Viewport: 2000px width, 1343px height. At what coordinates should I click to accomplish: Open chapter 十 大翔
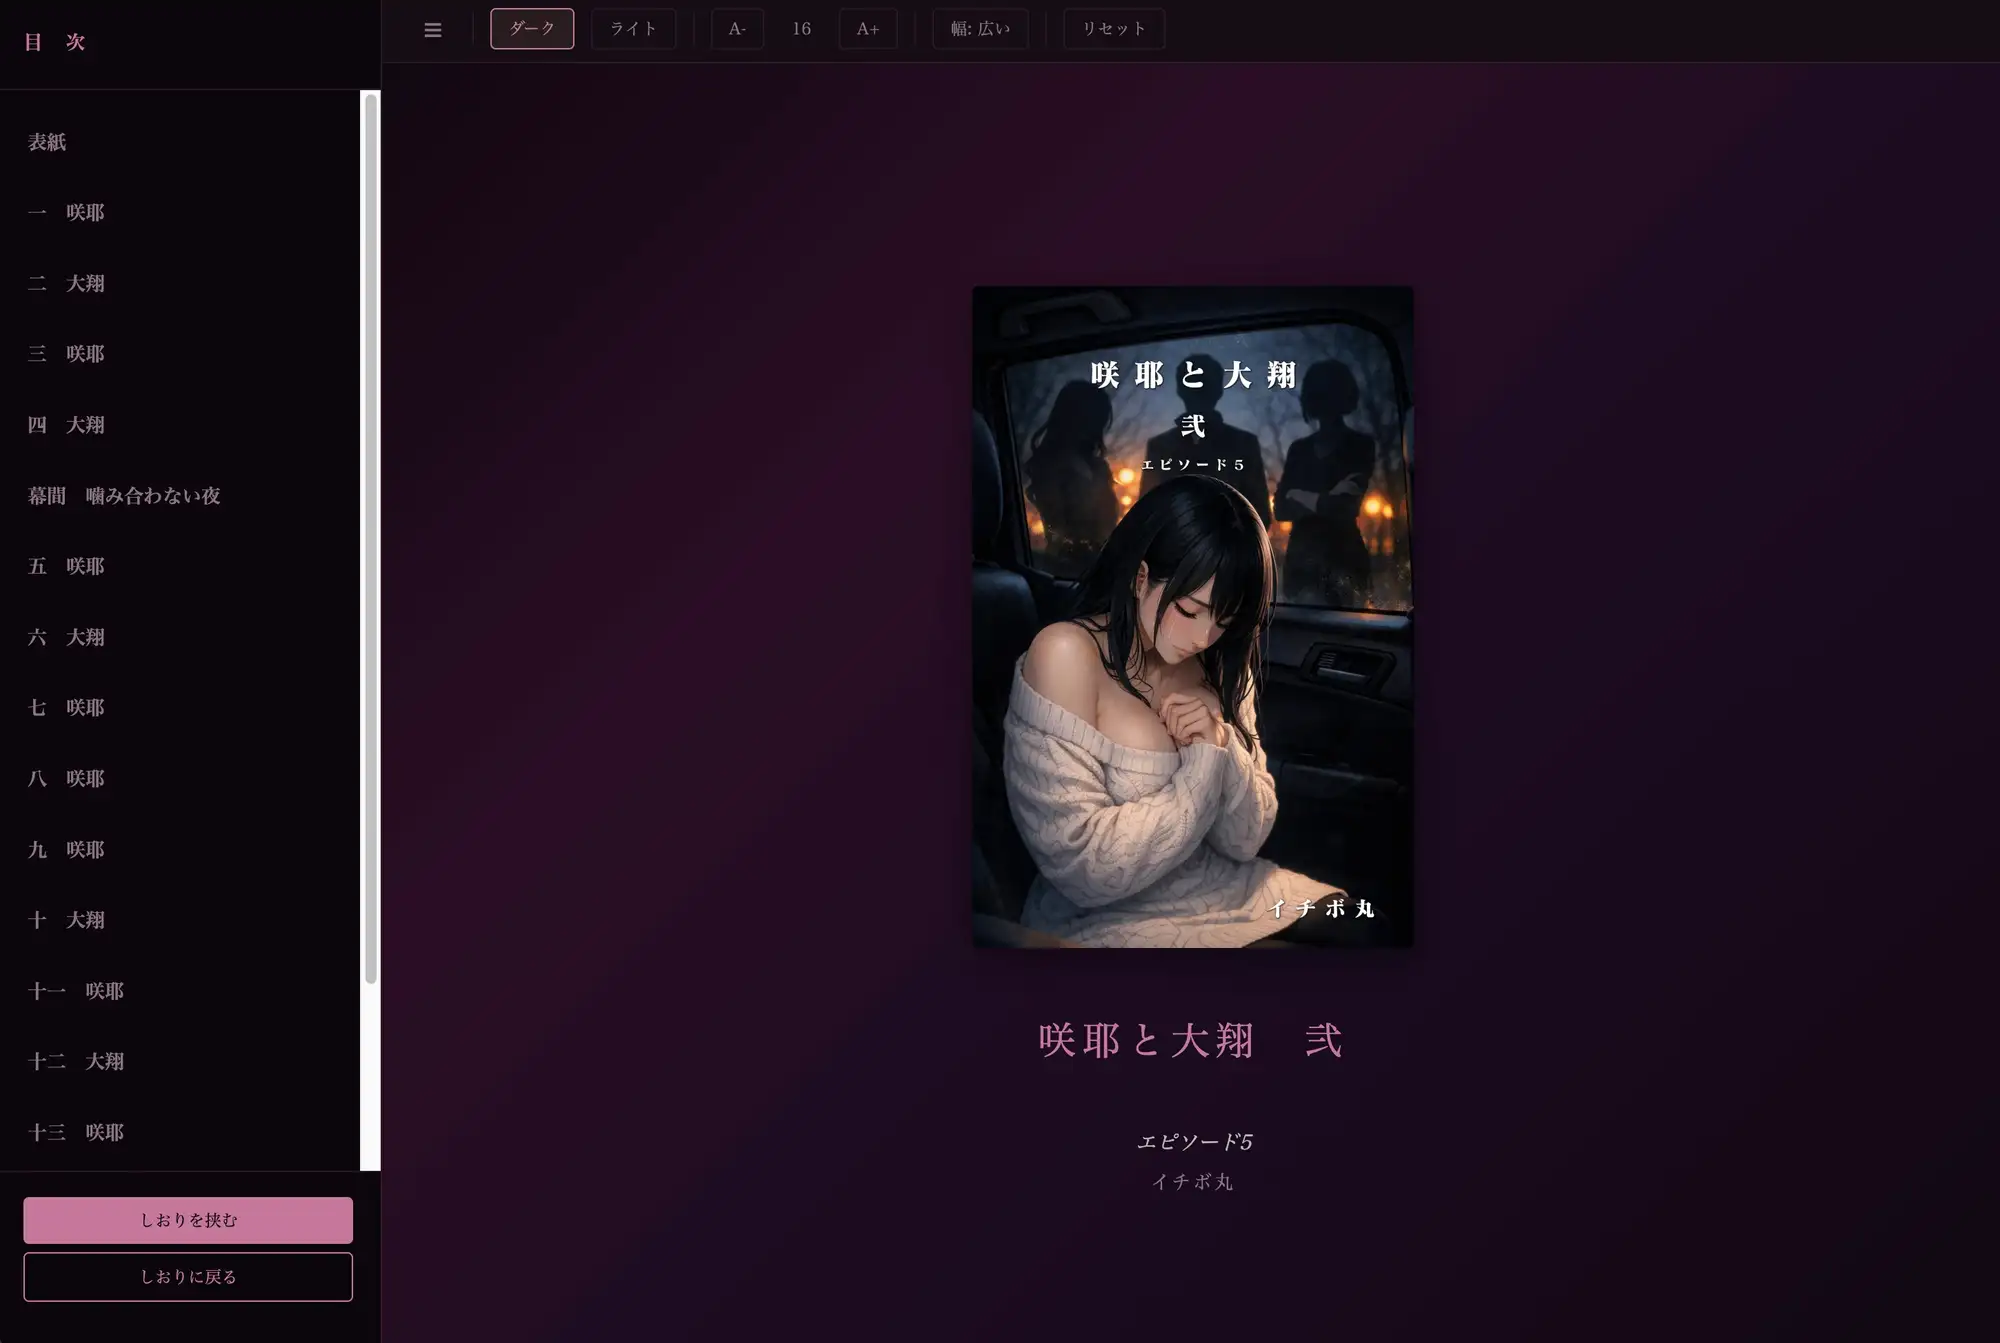[x=66, y=920]
